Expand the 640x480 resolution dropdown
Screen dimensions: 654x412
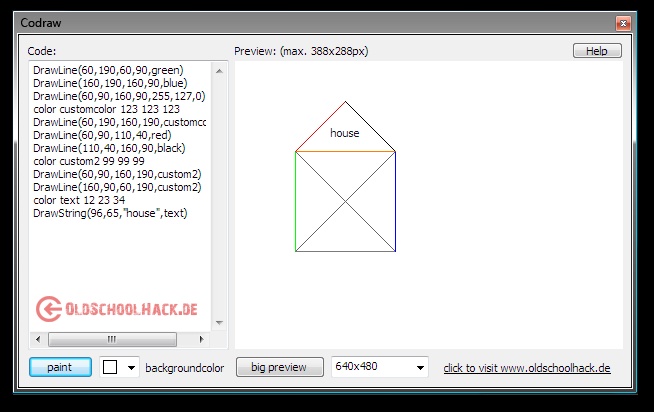tap(420, 367)
